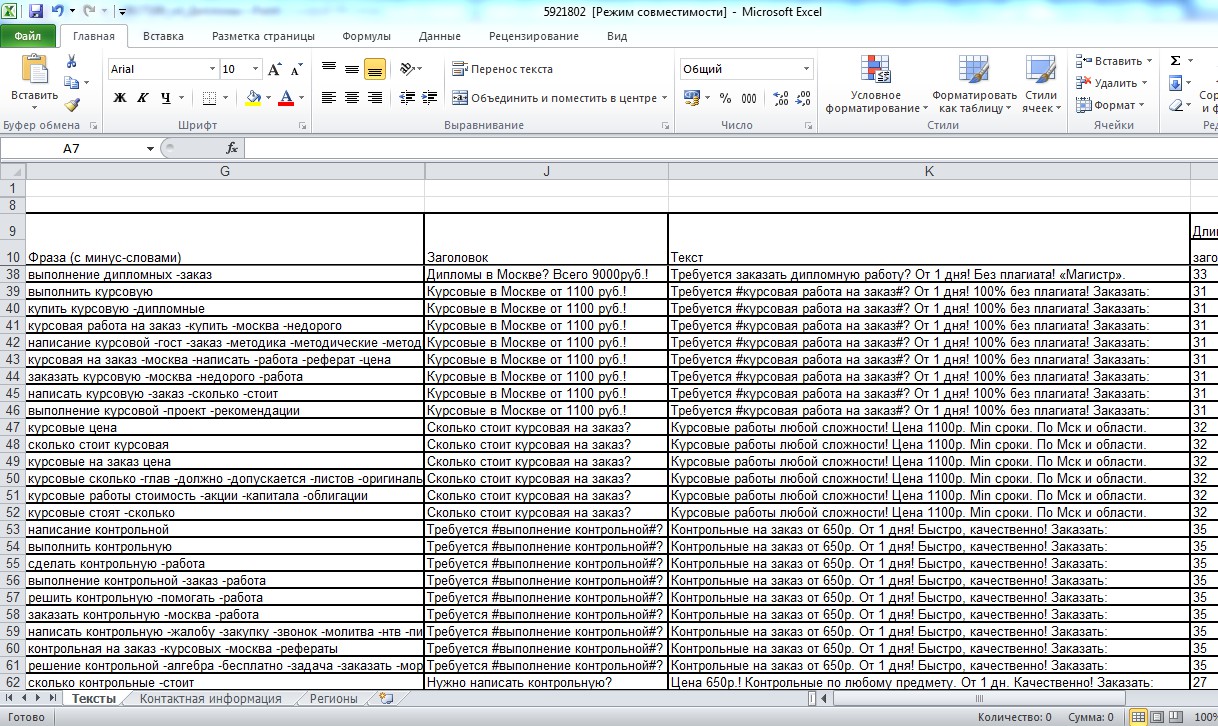The width and height of the screenshot is (1218, 726).
Task: Decrease decimal places
Action: (x=804, y=98)
